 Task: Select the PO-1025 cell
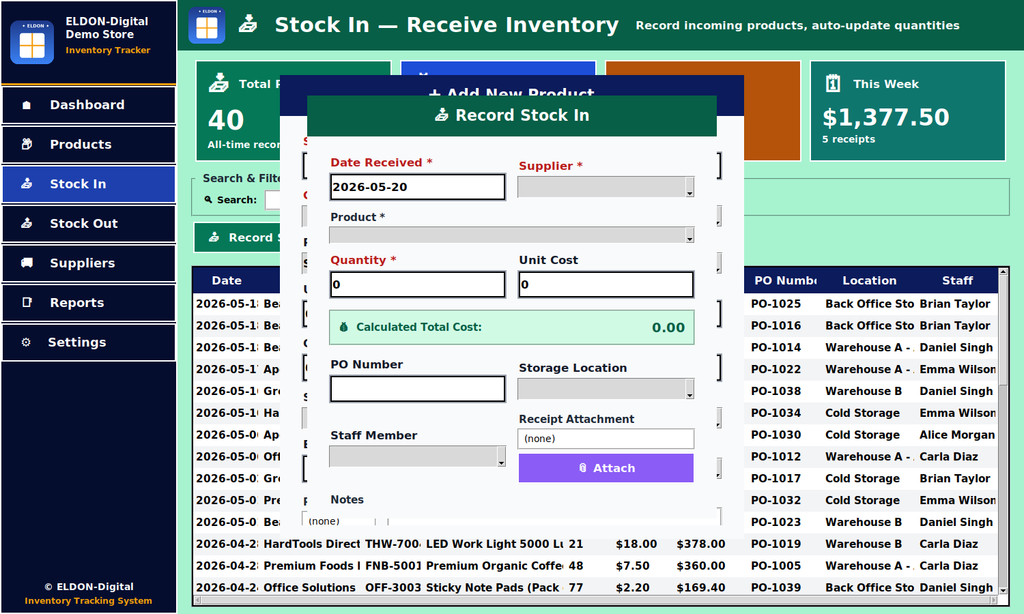coord(776,304)
